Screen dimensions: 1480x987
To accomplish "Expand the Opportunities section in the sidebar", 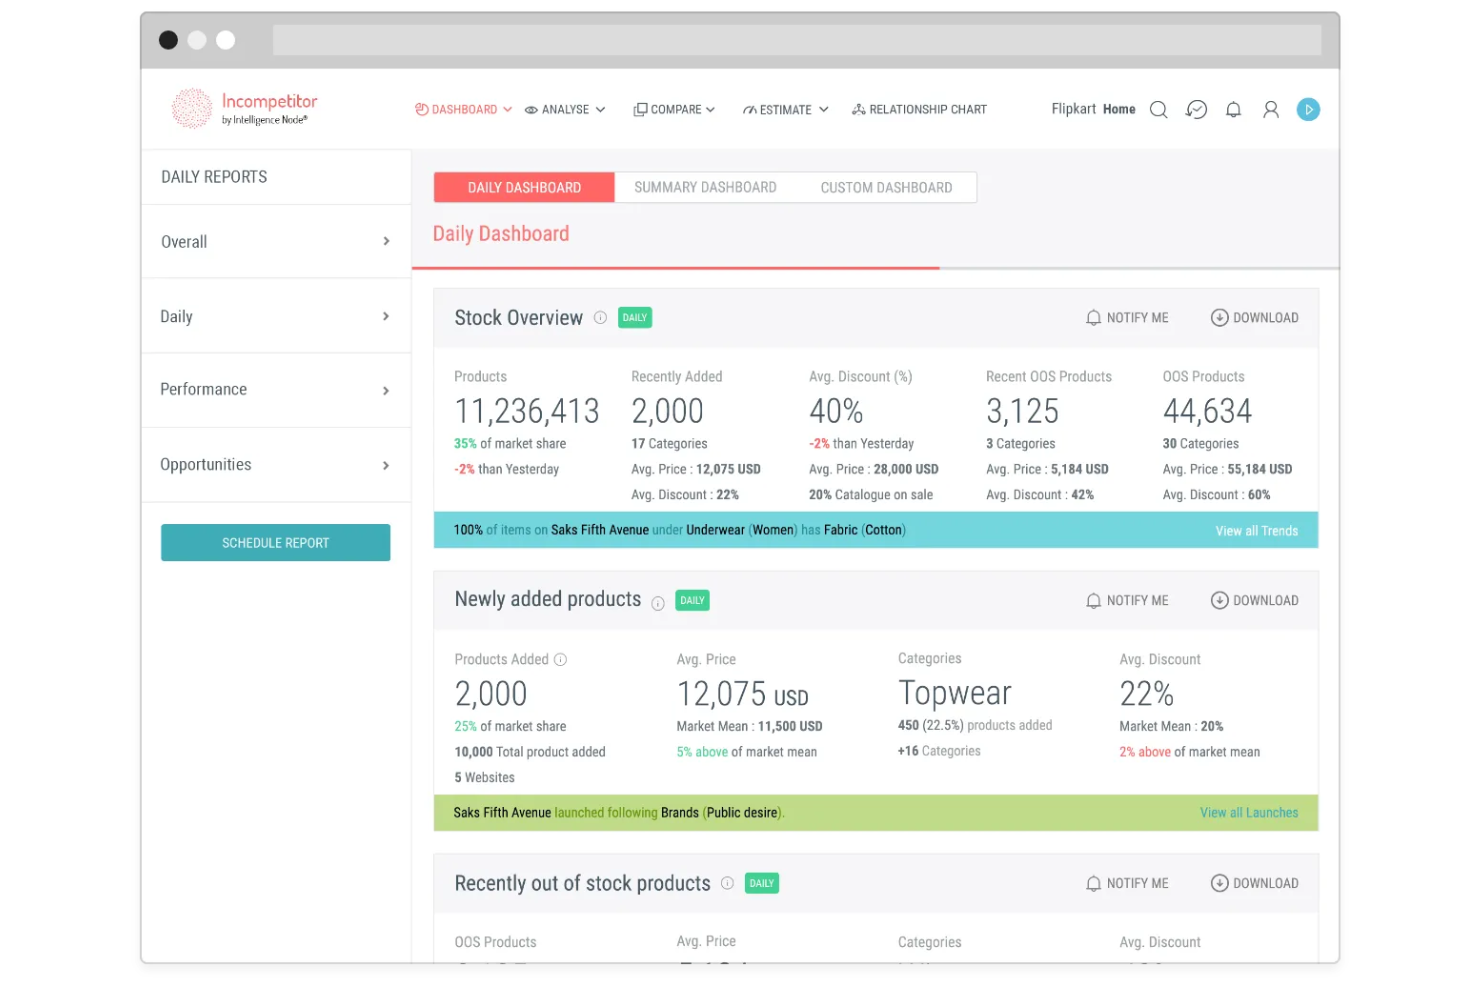I will click(x=275, y=464).
